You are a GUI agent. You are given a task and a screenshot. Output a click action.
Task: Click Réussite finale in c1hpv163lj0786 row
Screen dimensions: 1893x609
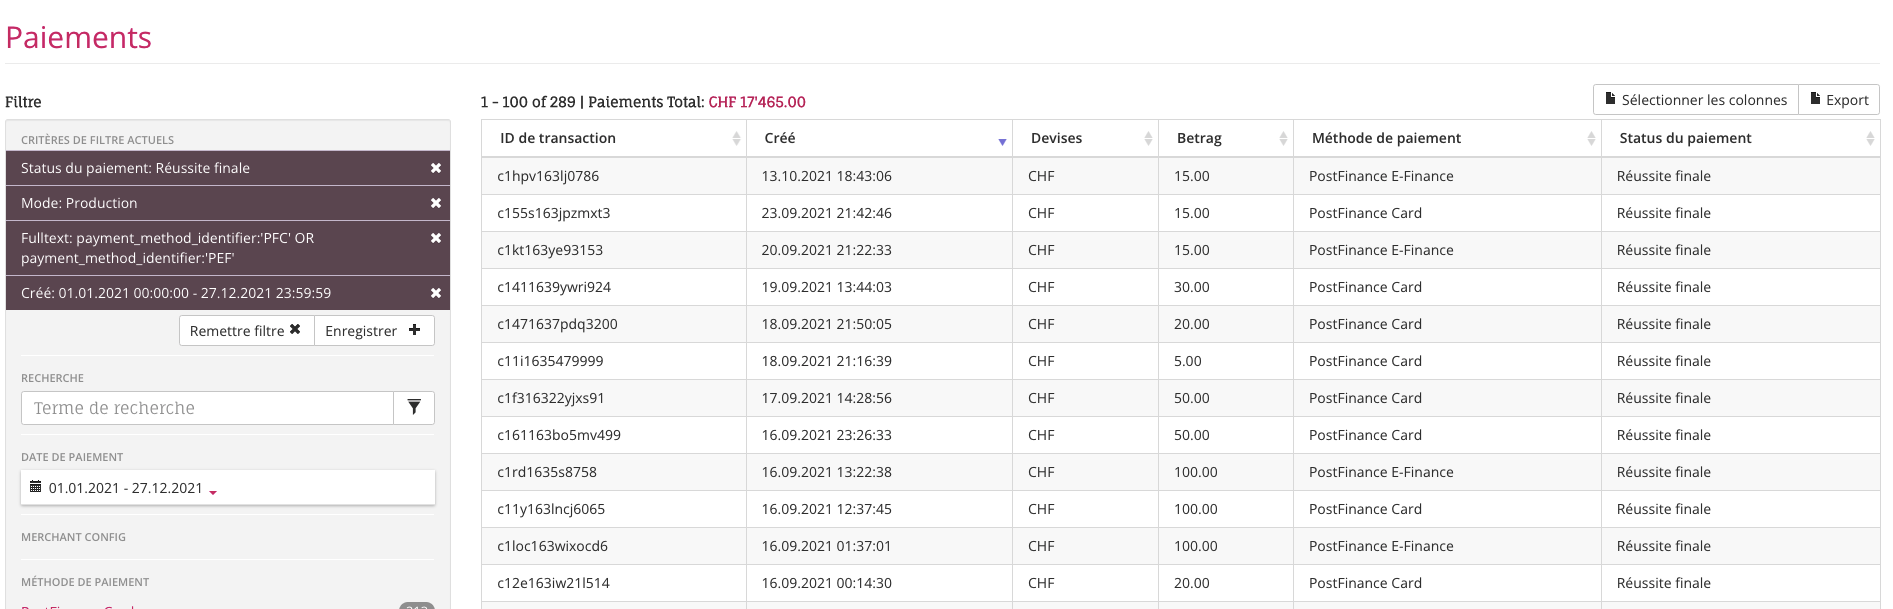1664,176
